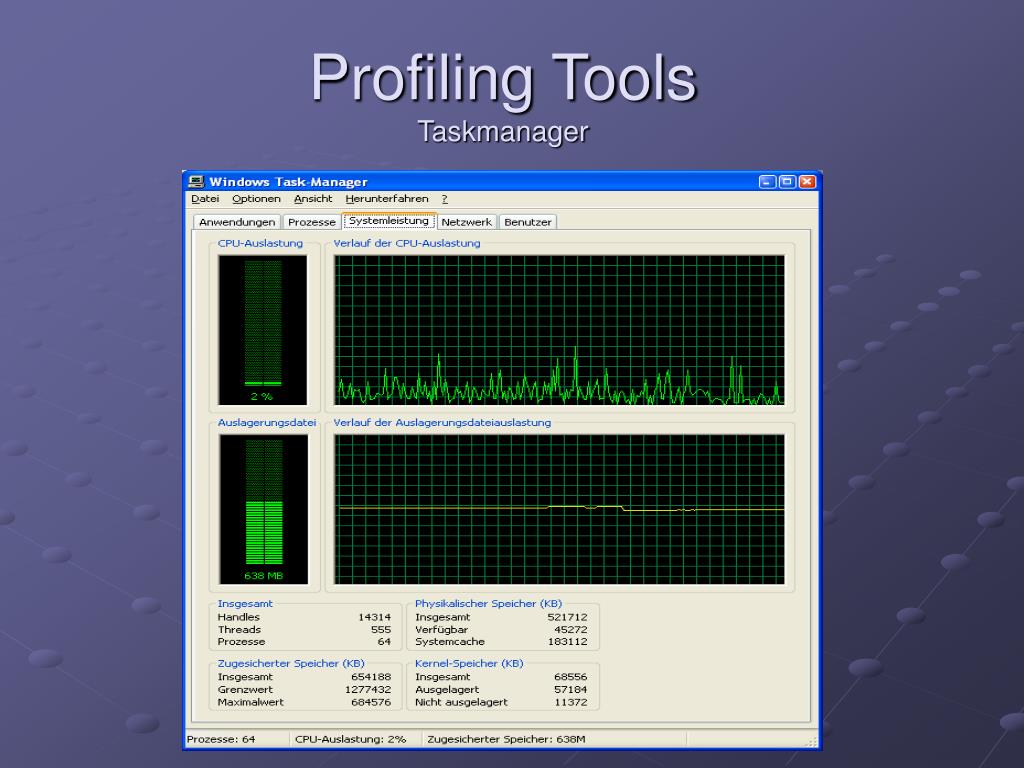Click status bar Zugesicherter Speicher: 638M

point(506,739)
